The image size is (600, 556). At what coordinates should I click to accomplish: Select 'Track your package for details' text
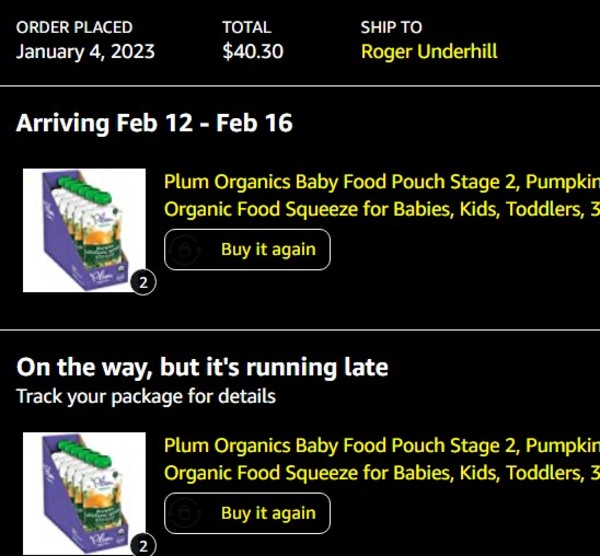146,396
